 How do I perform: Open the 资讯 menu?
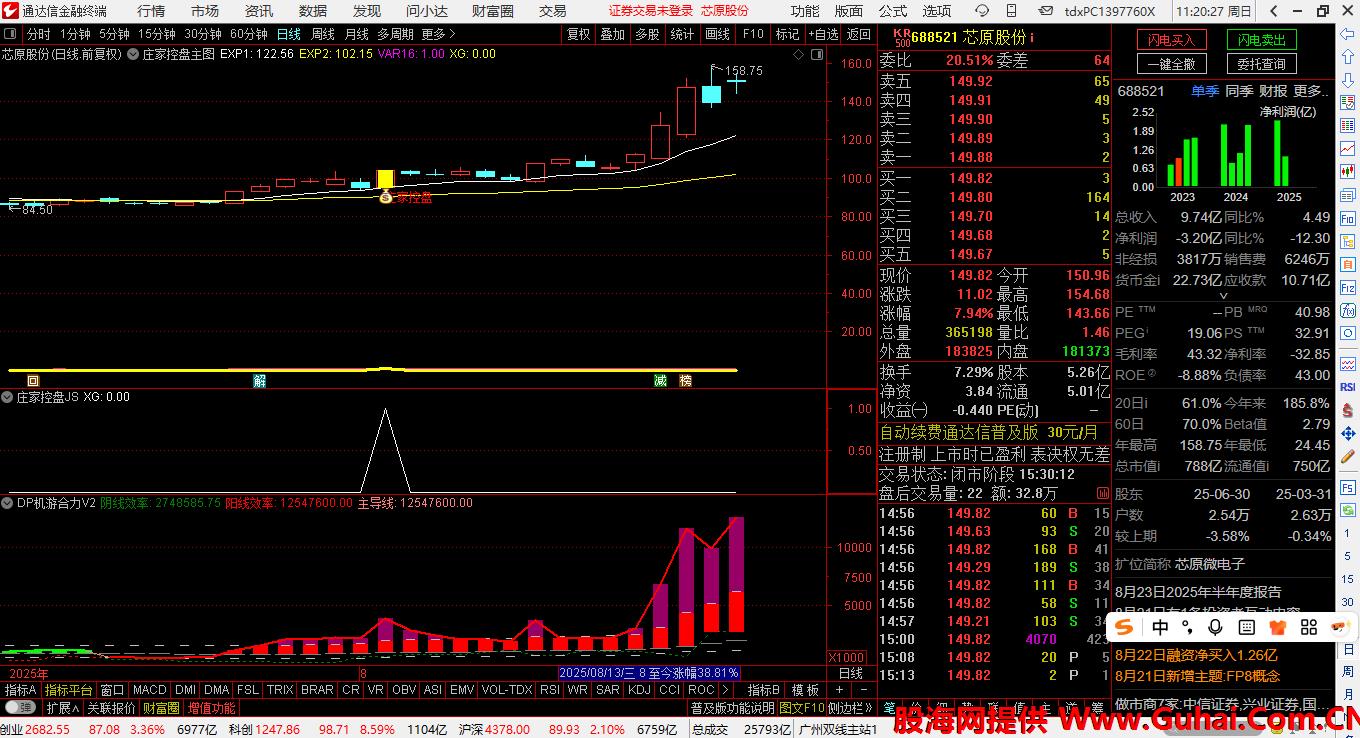(x=259, y=11)
